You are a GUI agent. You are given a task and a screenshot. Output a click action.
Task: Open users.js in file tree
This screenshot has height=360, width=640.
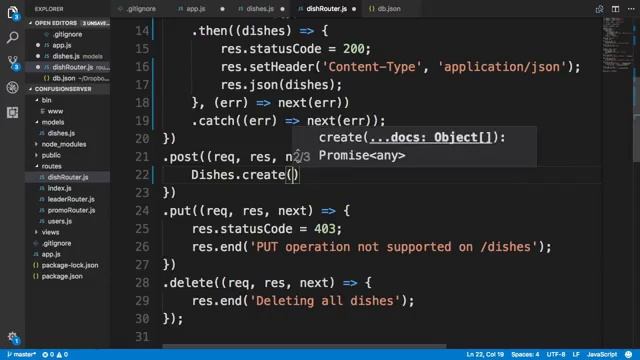[x=60, y=221]
